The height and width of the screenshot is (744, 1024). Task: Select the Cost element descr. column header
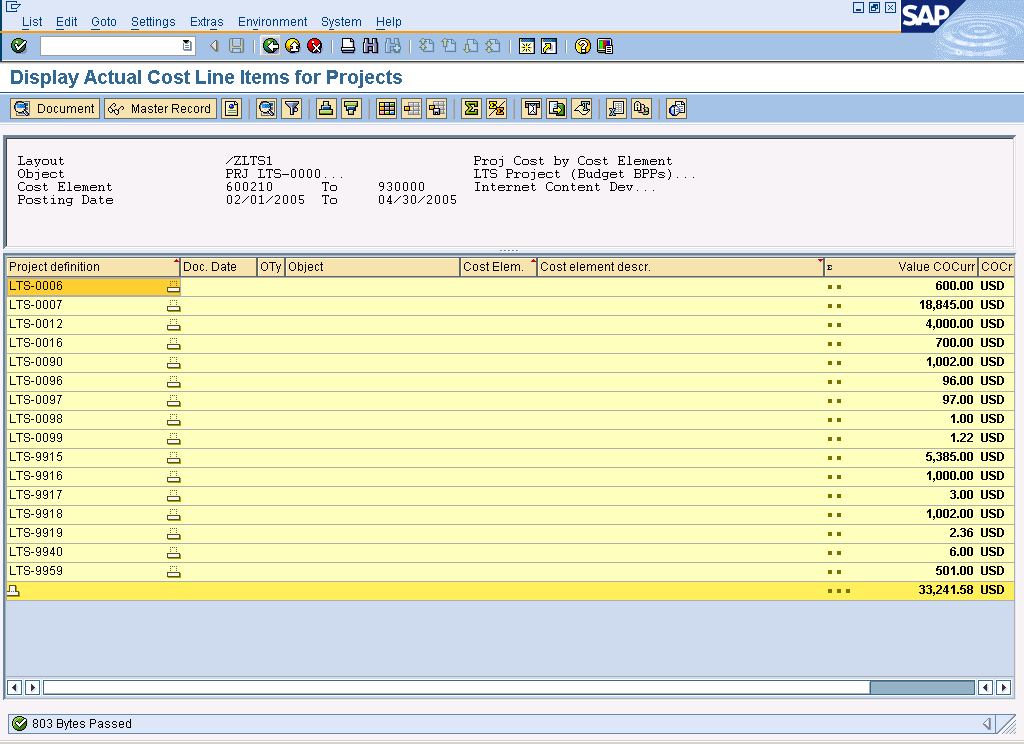coord(680,267)
